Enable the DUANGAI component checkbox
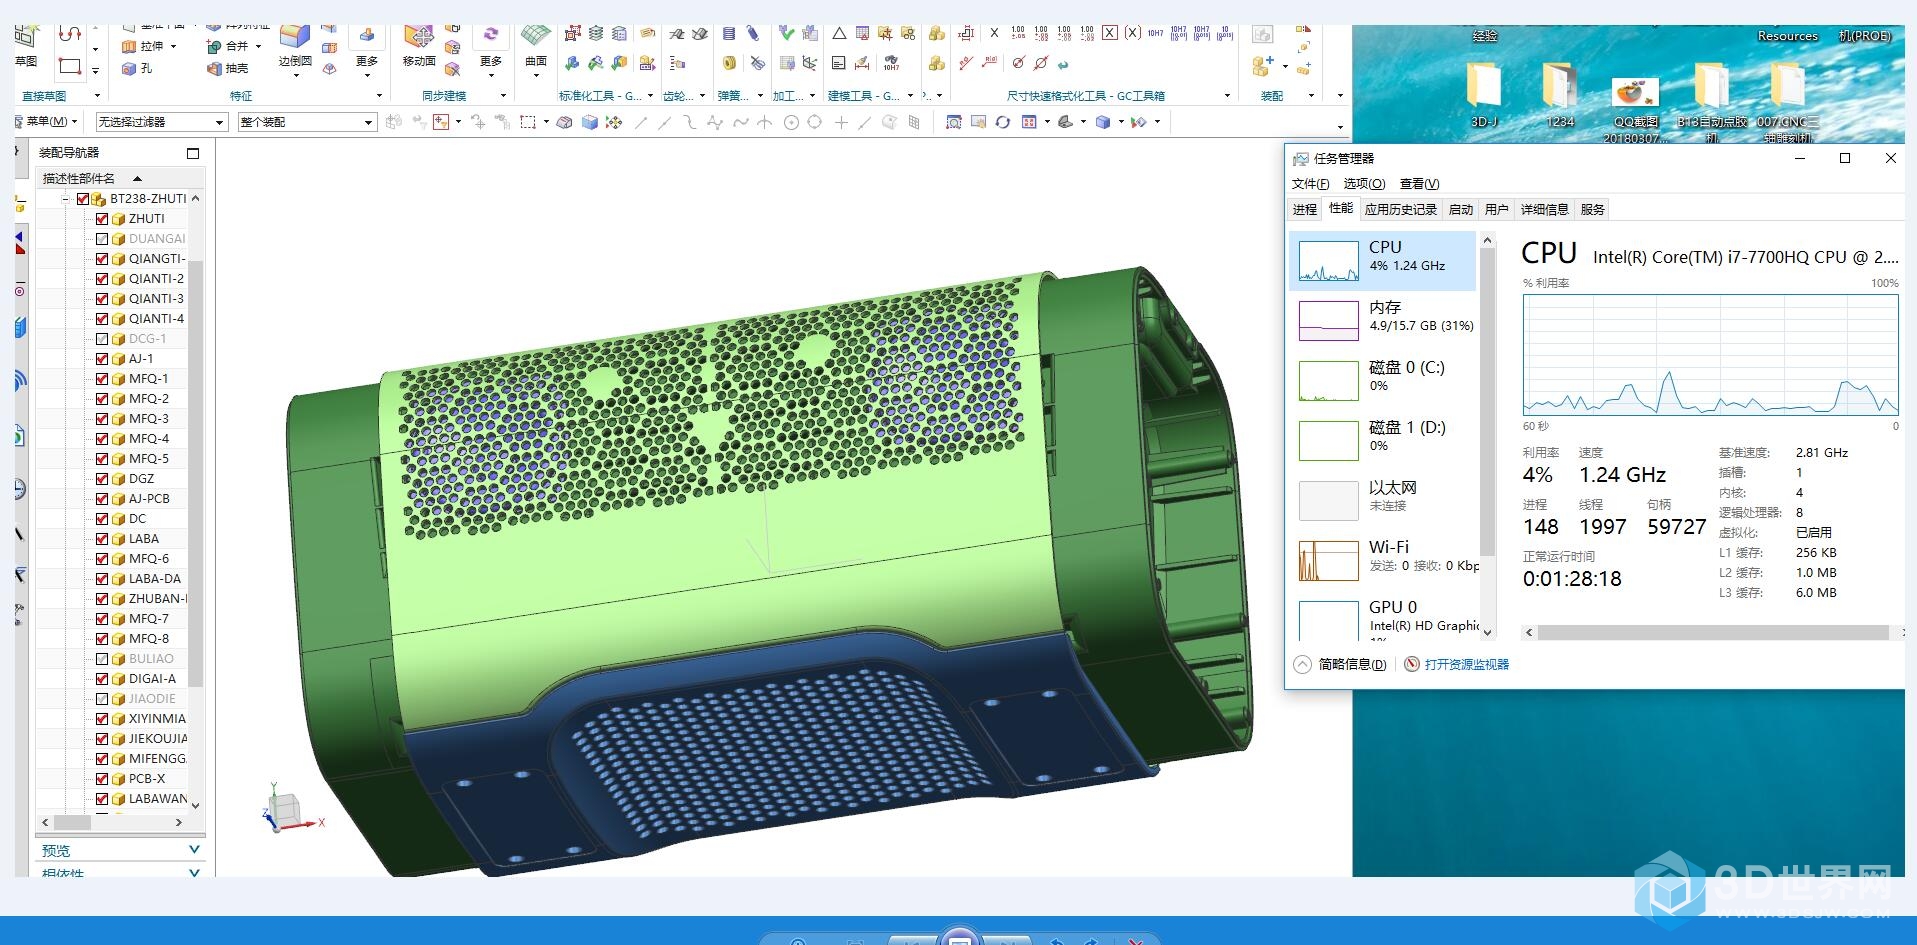The height and width of the screenshot is (945, 1917). pos(102,239)
